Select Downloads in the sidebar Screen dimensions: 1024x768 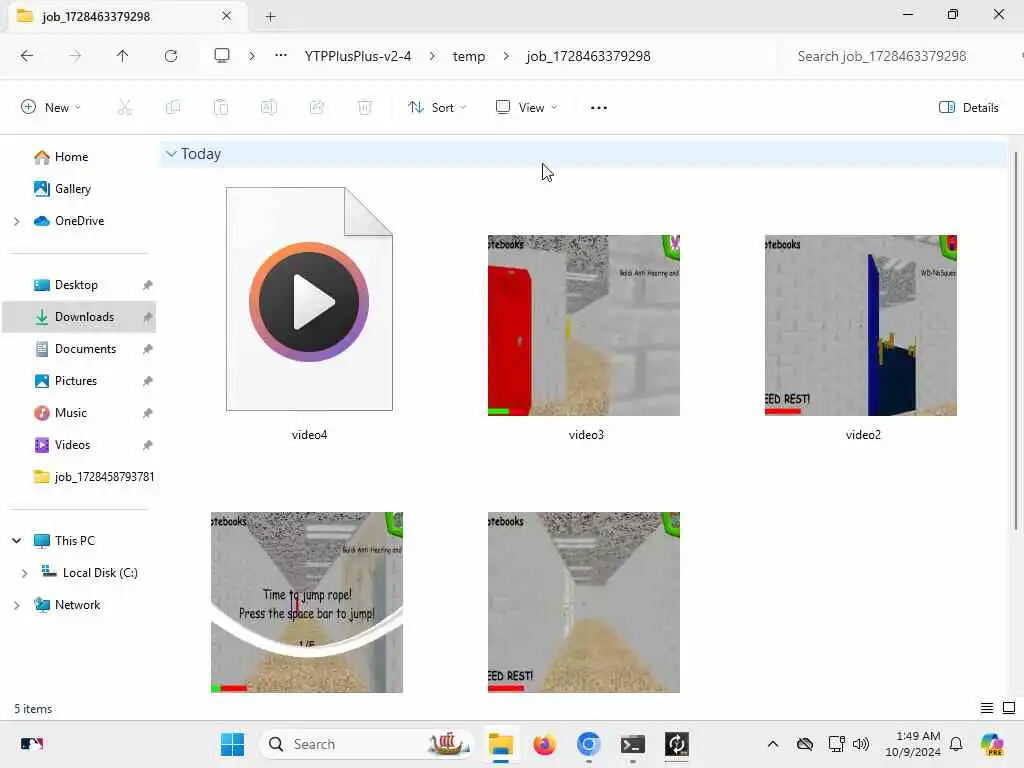79,317
